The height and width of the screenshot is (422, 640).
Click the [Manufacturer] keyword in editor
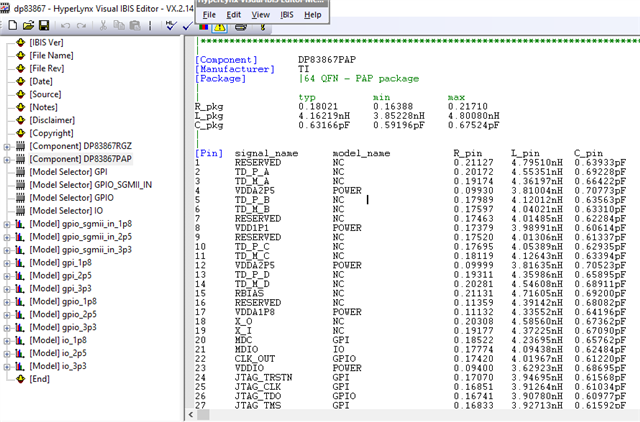(x=235, y=69)
